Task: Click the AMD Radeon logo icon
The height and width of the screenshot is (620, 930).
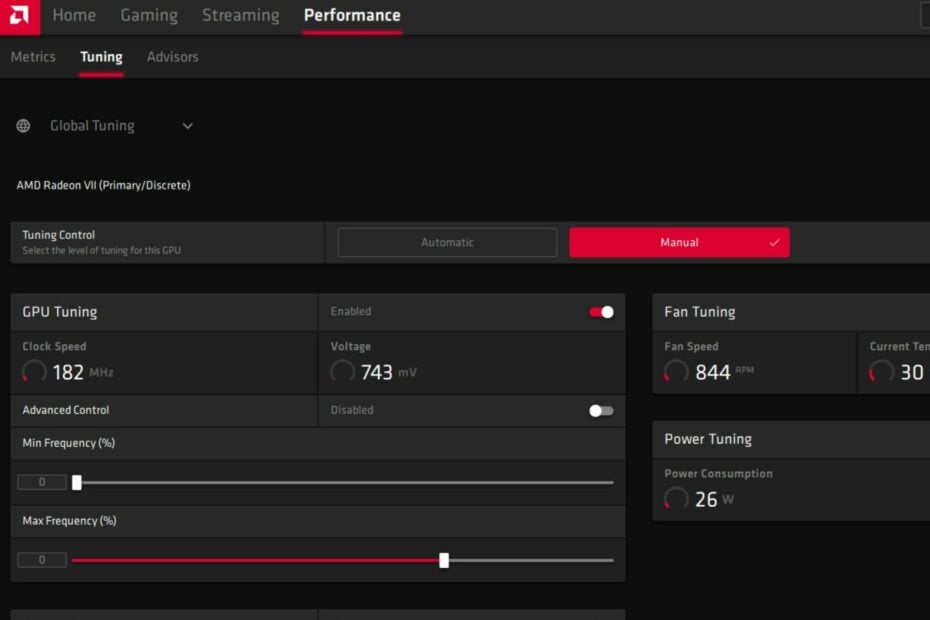Action: tap(20, 15)
